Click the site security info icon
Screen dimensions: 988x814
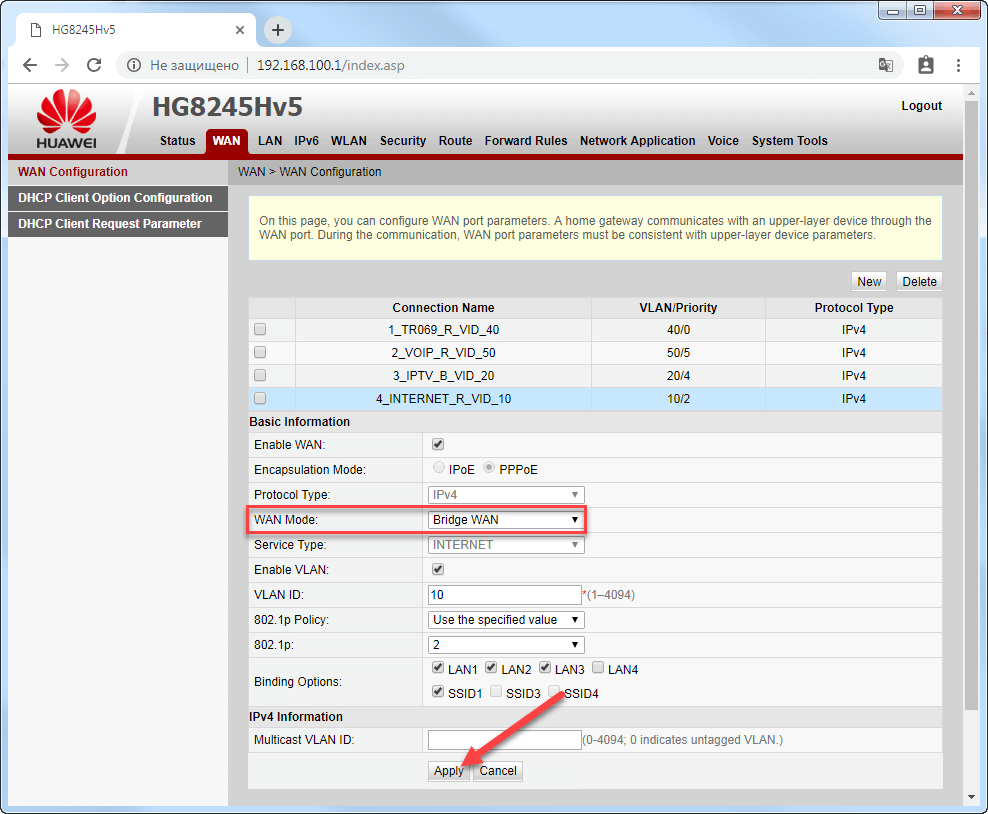pos(133,64)
